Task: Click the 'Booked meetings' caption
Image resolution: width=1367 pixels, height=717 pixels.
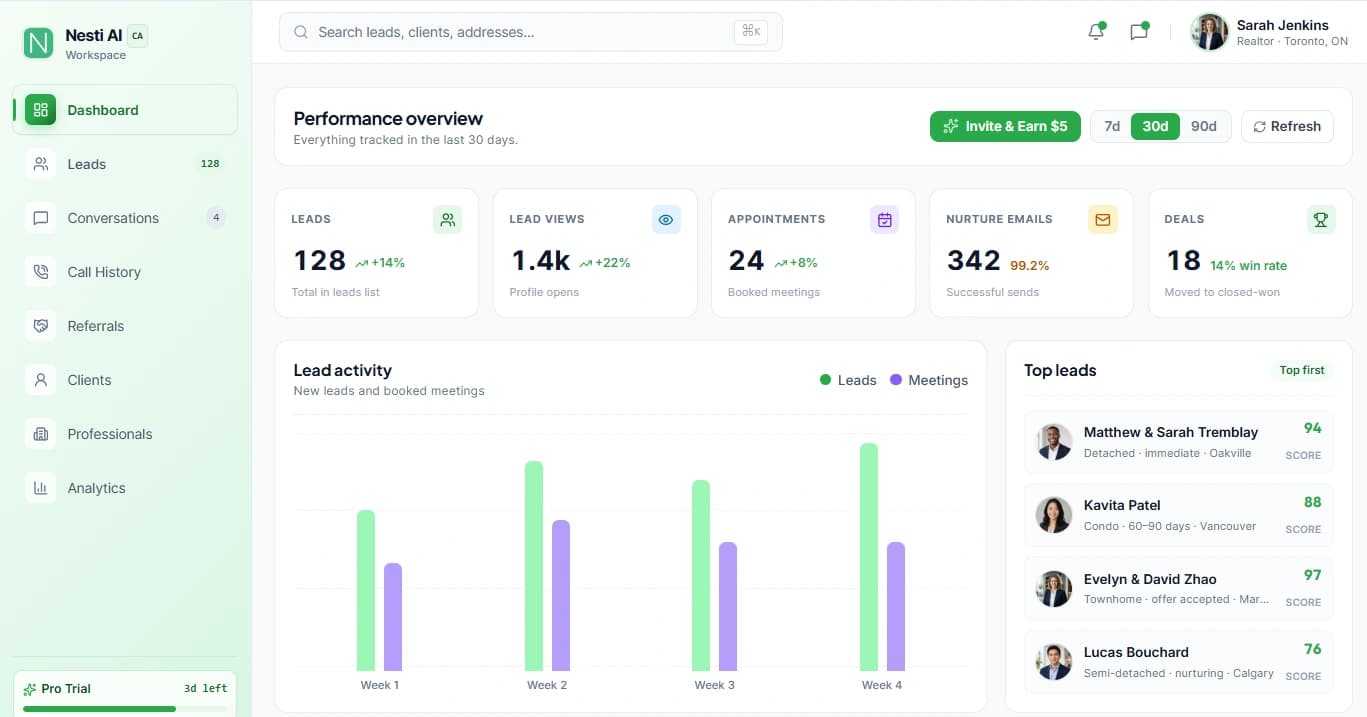Action: click(x=774, y=292)
